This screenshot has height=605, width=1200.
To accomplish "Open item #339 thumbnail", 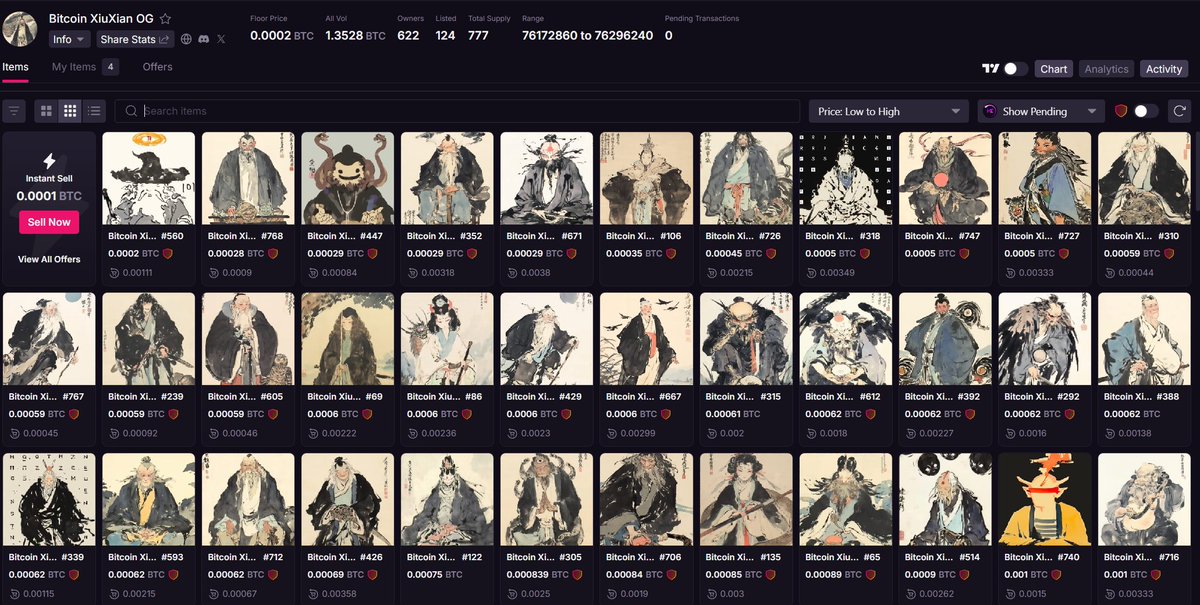I will coord(49,499).
